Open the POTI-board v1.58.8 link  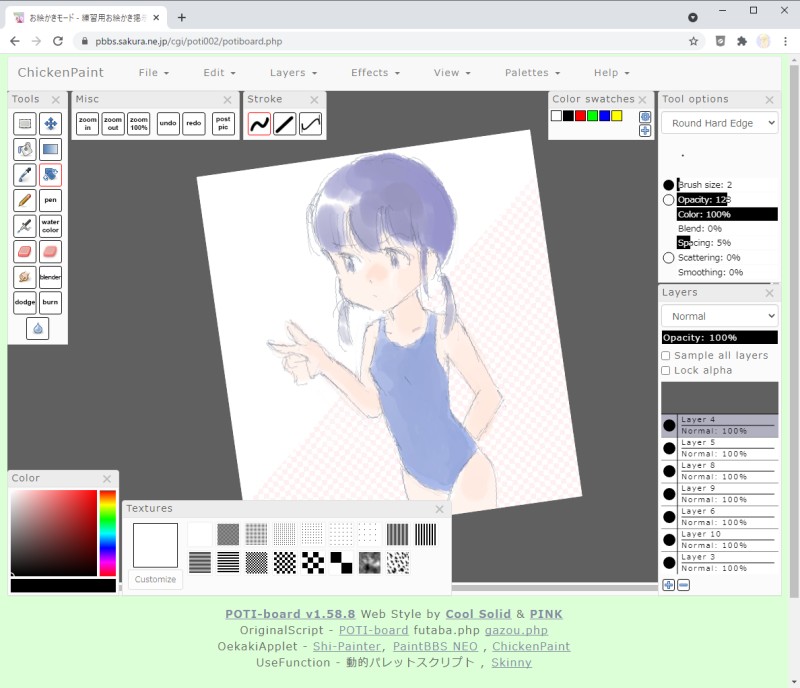coord(290,614)
